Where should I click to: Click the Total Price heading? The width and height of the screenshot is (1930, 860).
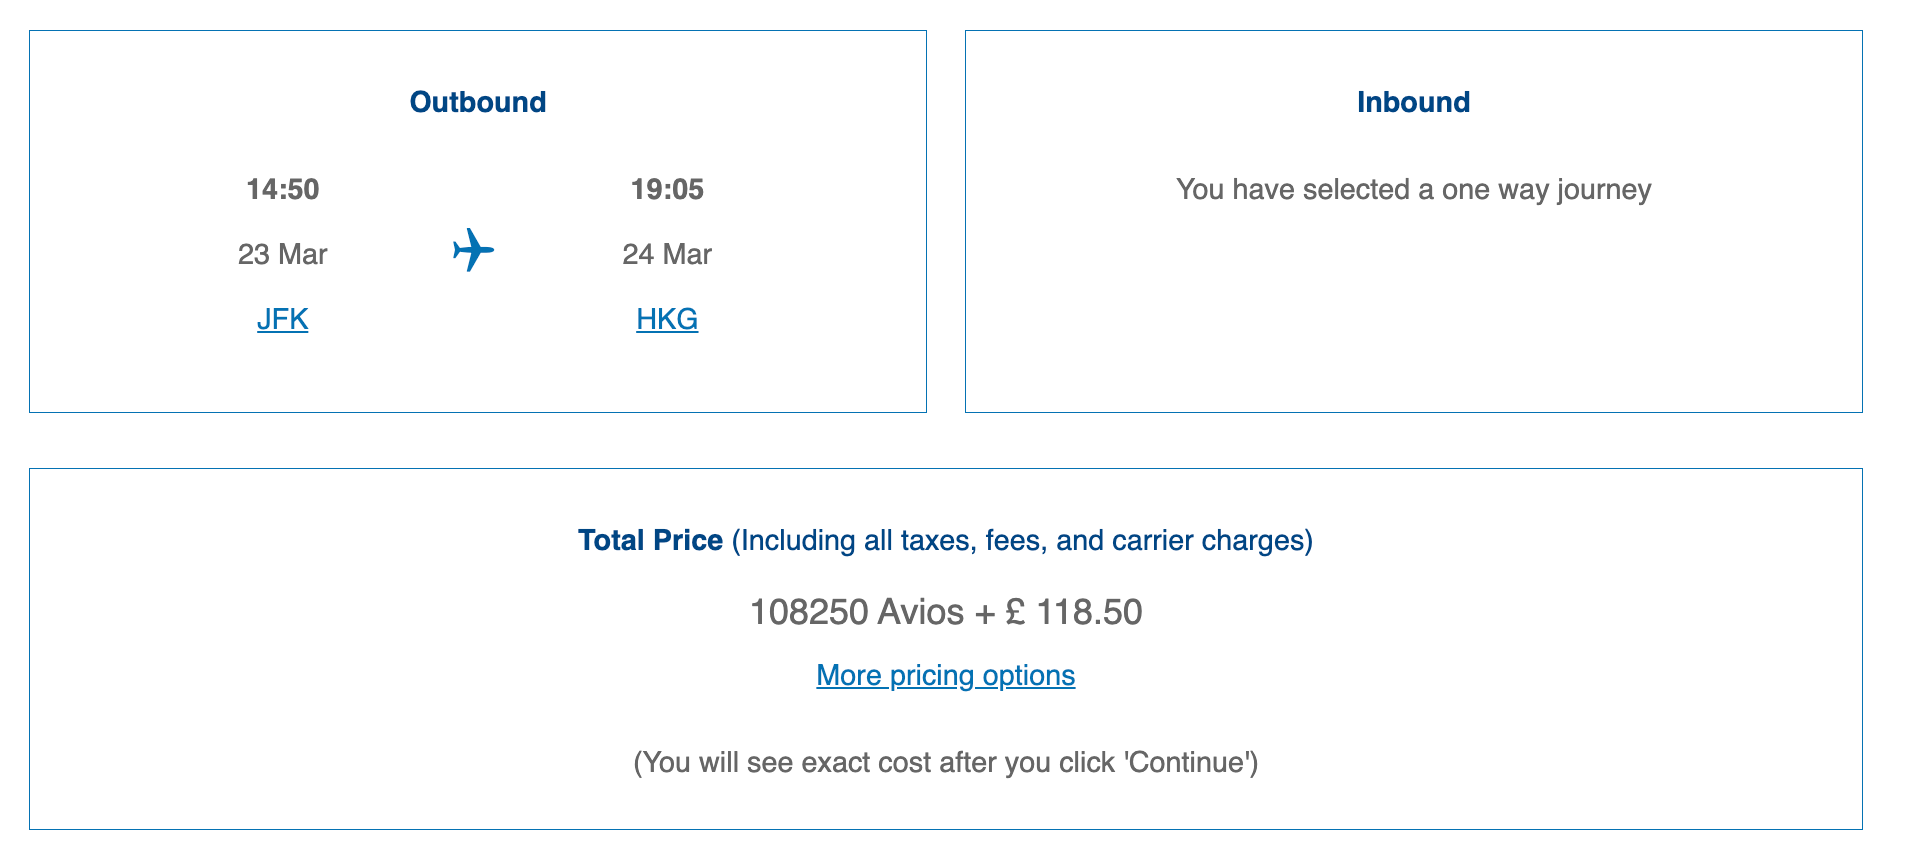(x=650, y=540)
